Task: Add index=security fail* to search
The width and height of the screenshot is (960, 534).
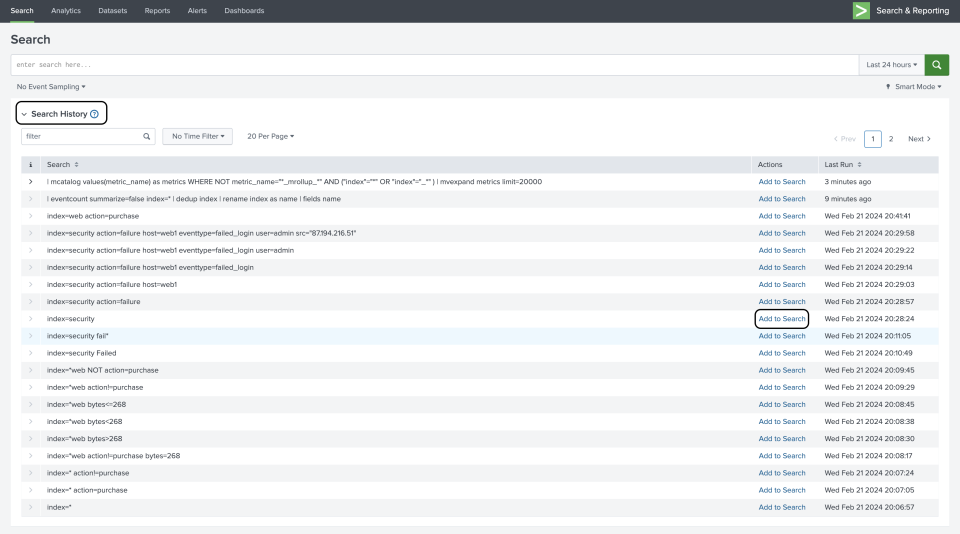Action: tap(782, 336)
